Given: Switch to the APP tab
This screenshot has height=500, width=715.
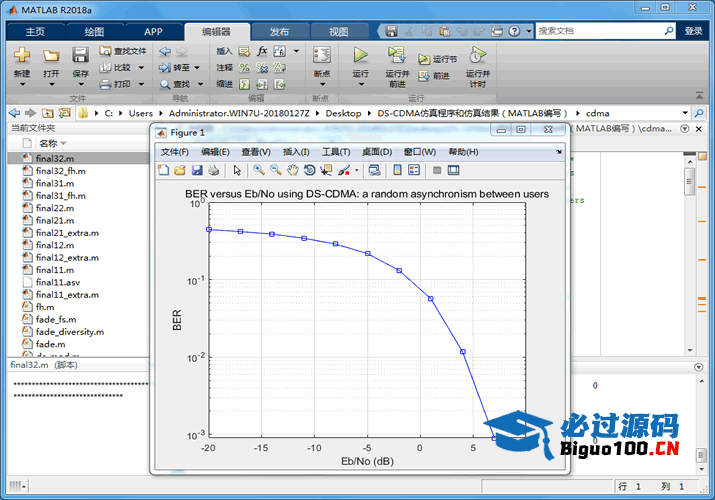Looking at the screenshot, I should (x=153, y=31).
